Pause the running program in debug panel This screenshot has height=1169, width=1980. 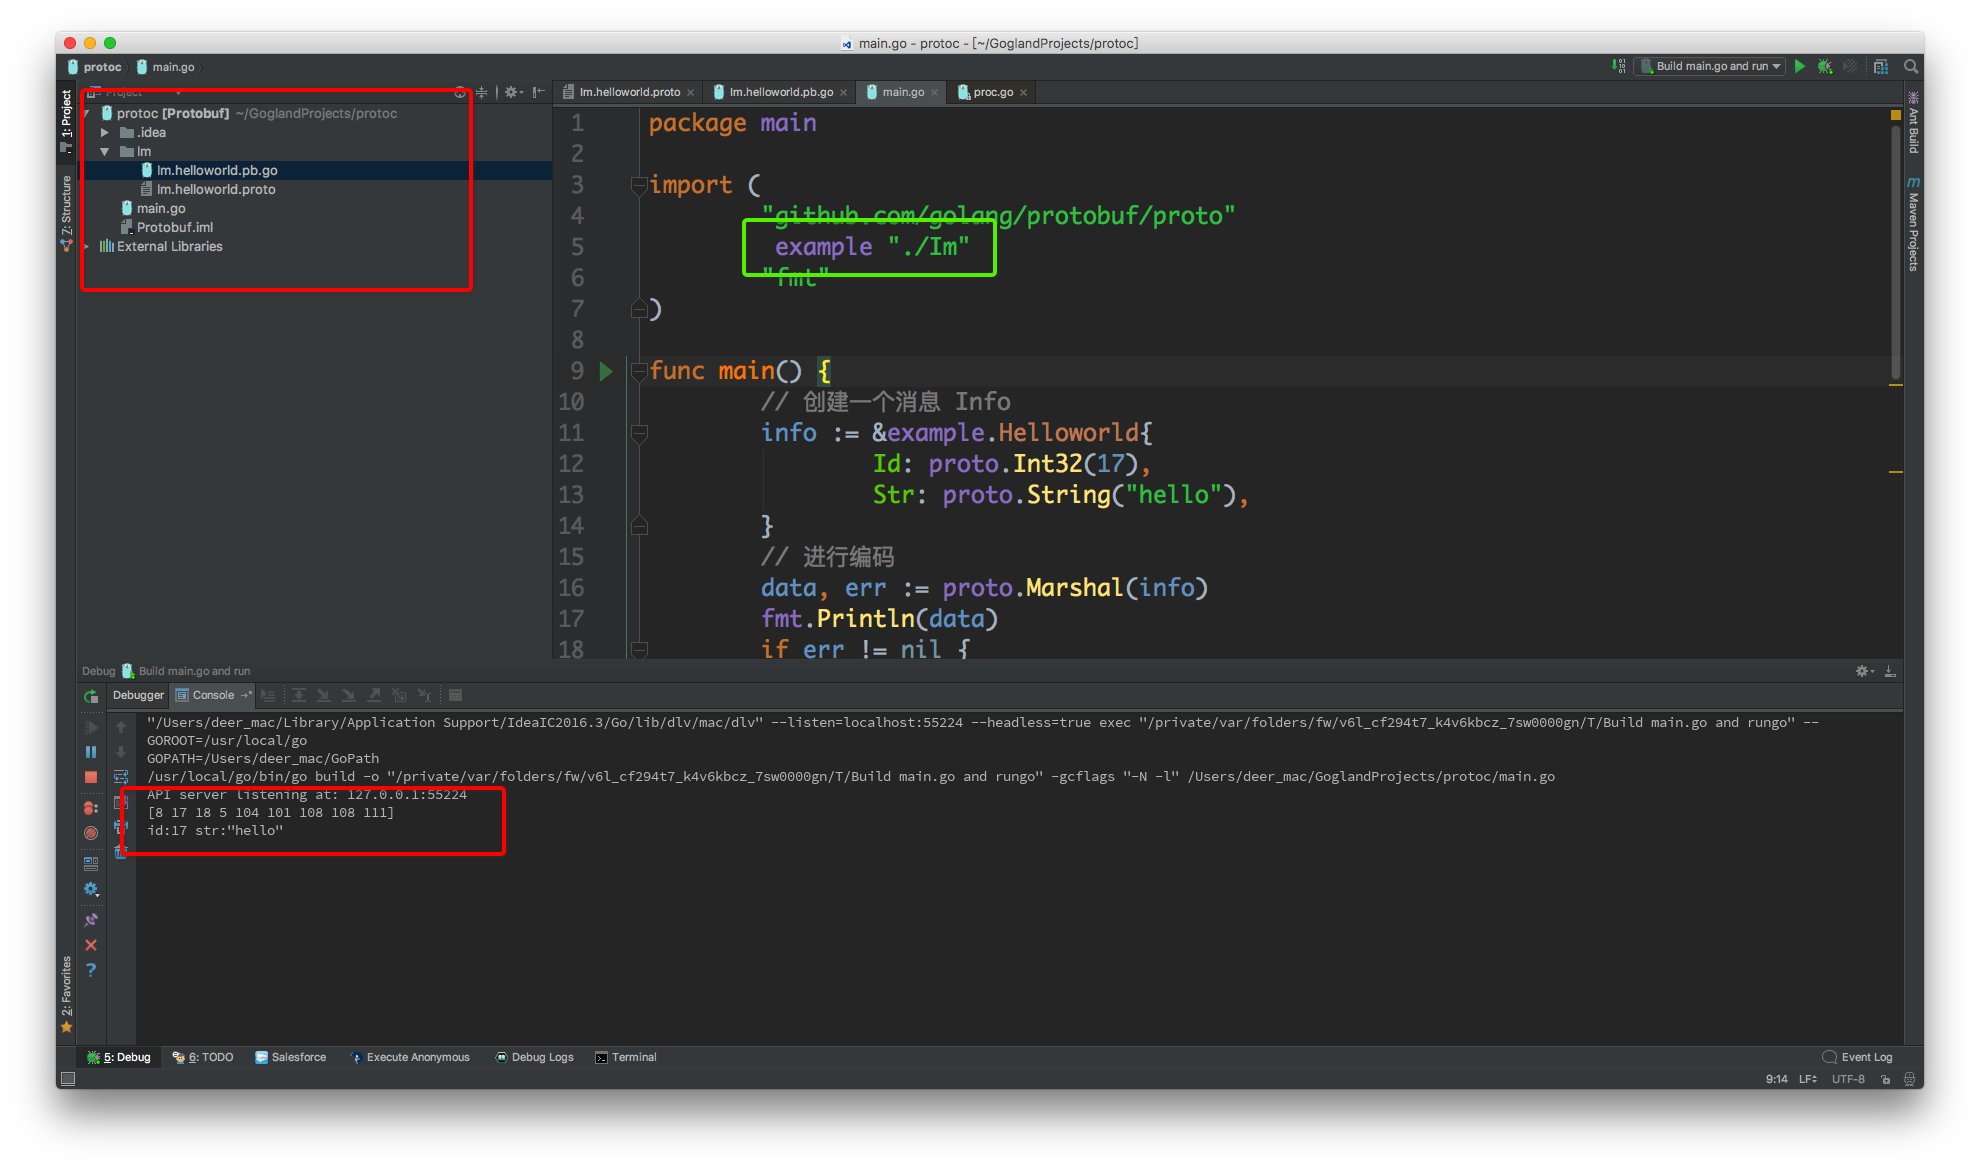point(91,752)
